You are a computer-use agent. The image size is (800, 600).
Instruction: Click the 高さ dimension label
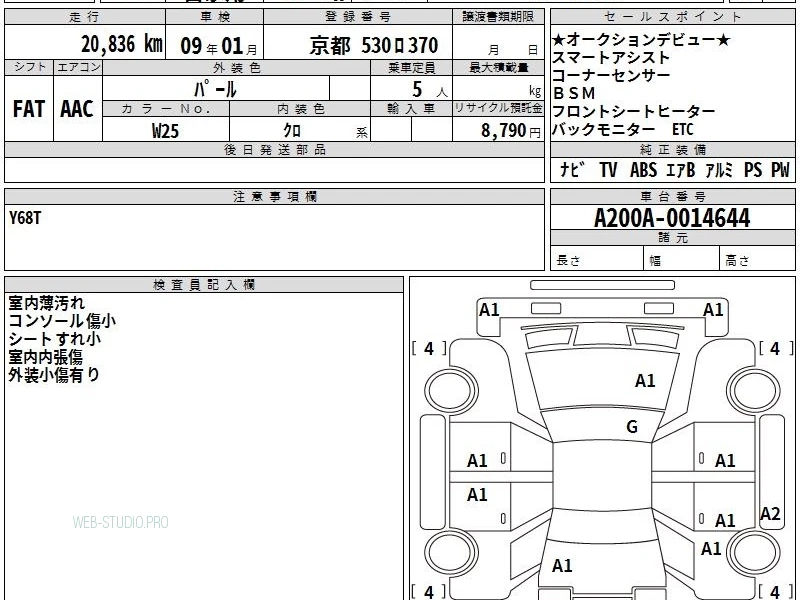737,261
